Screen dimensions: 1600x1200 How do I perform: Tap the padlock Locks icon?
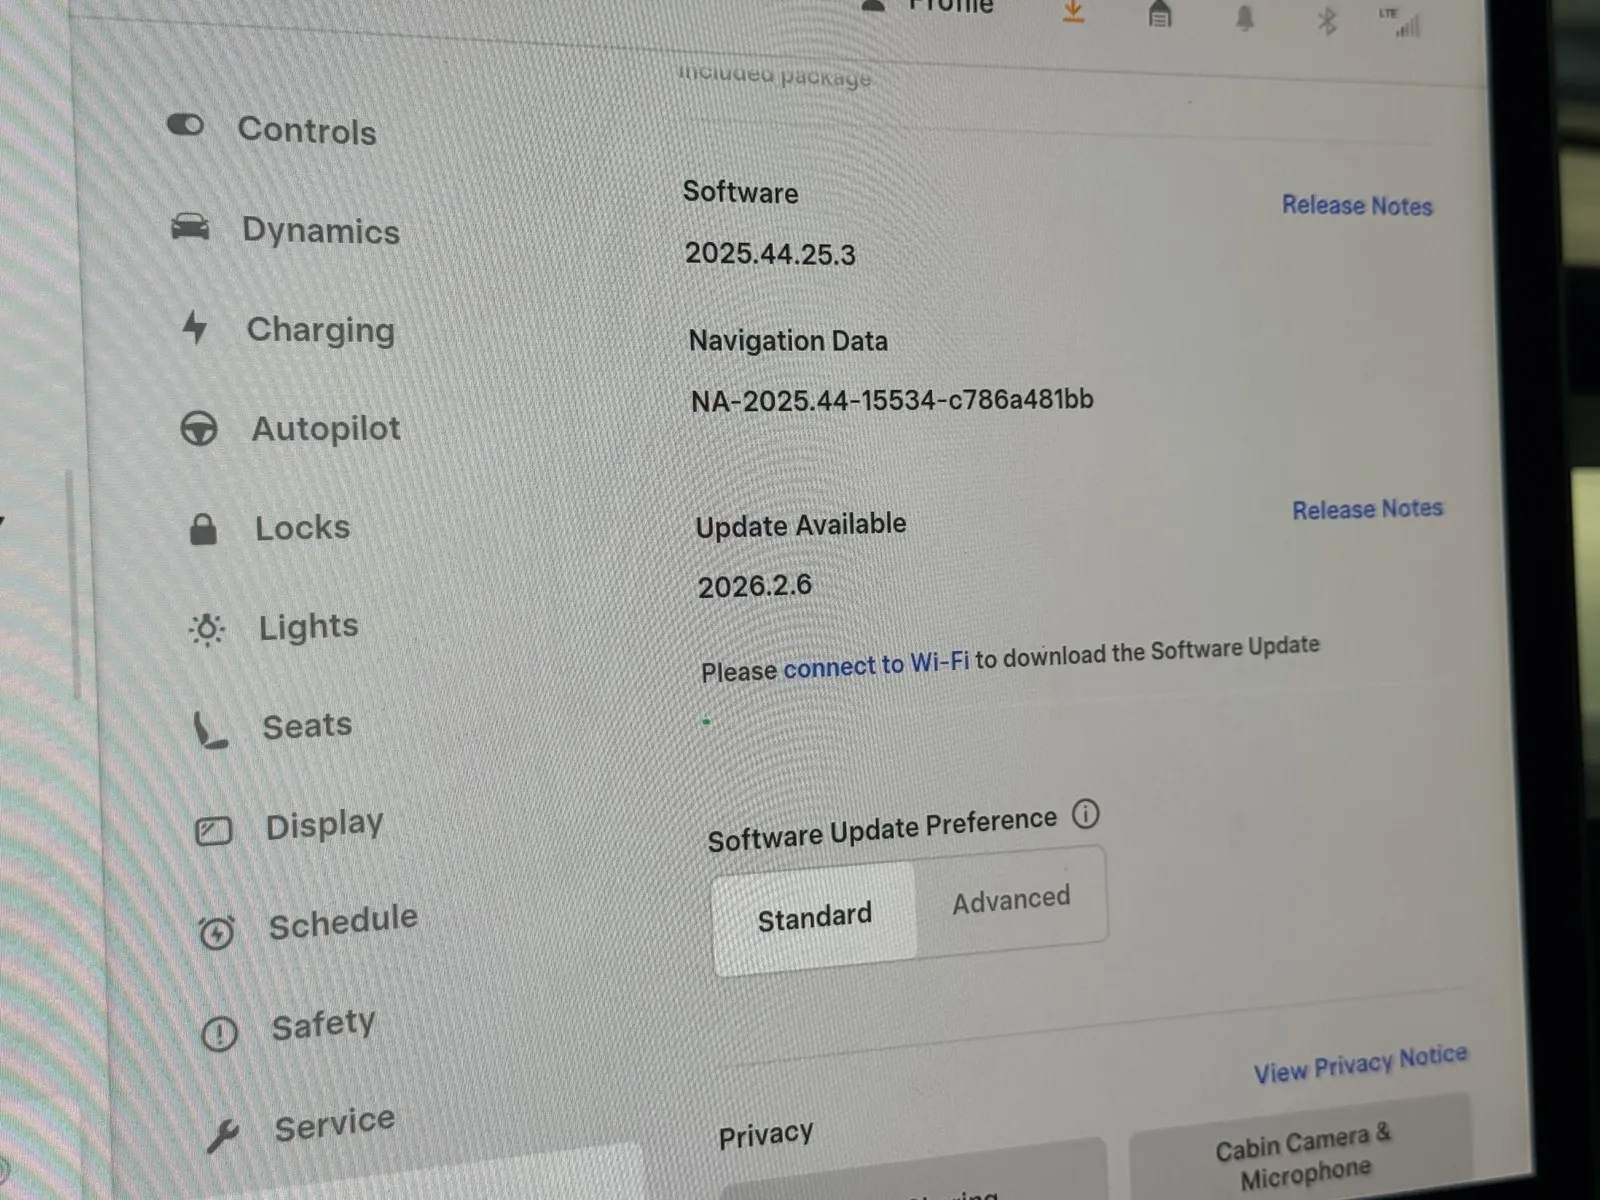[203, 528]
